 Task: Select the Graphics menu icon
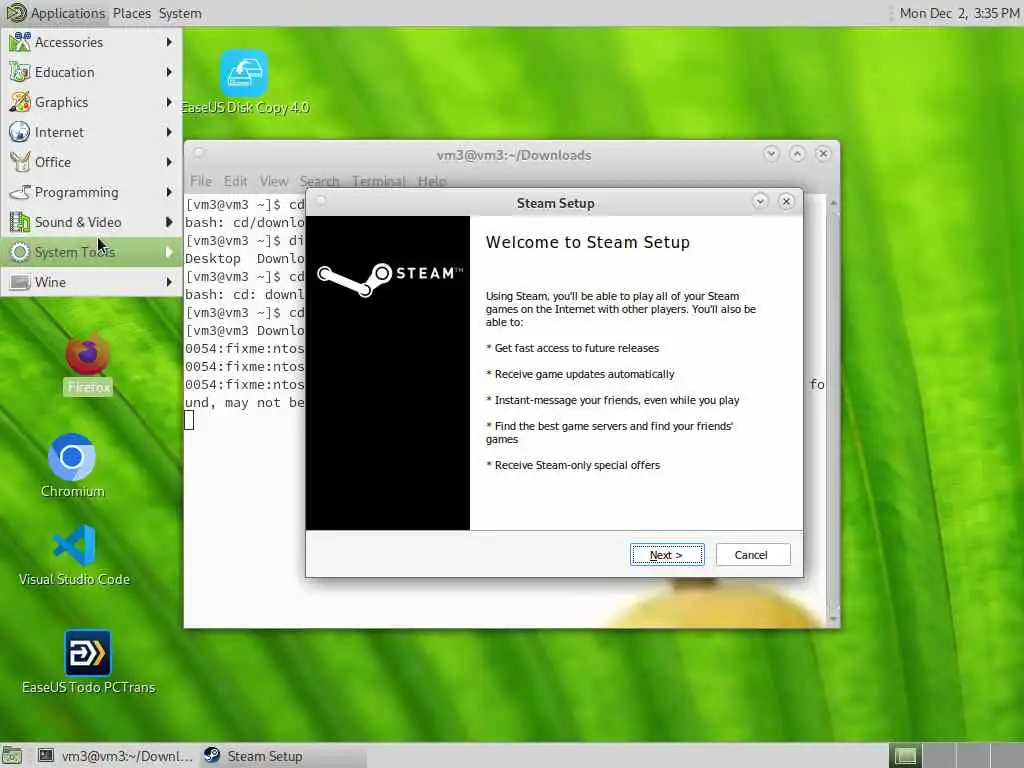(x=20, y=102)
